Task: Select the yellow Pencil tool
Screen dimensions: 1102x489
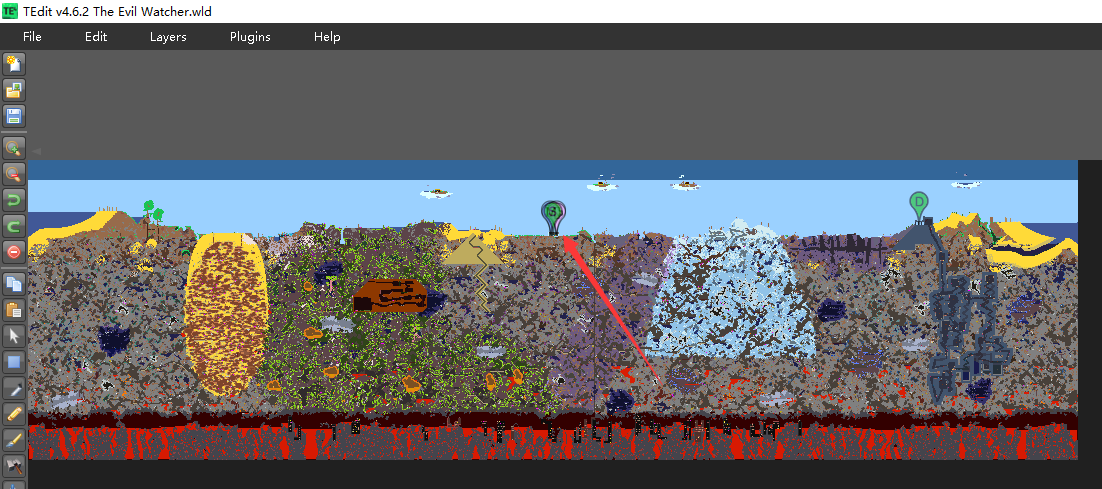Action: (x=14, y=414)
